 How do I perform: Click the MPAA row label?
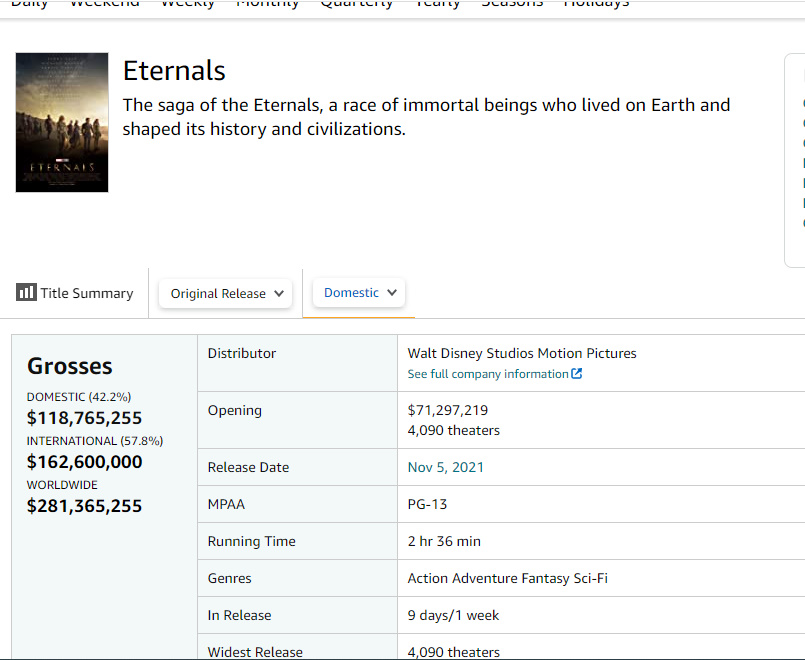(226, 504)
